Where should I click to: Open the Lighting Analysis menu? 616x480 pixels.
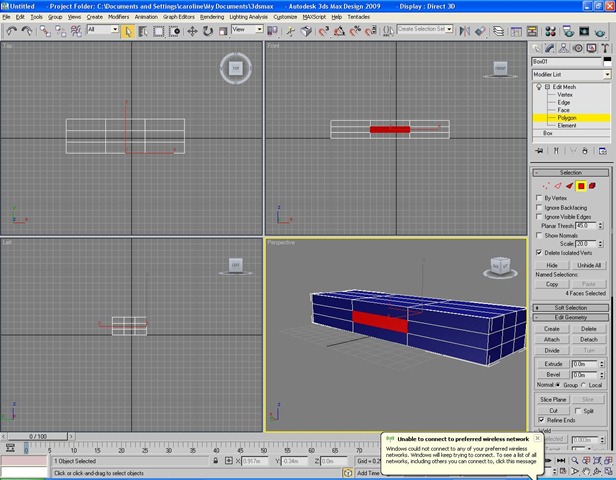(248, 17)
